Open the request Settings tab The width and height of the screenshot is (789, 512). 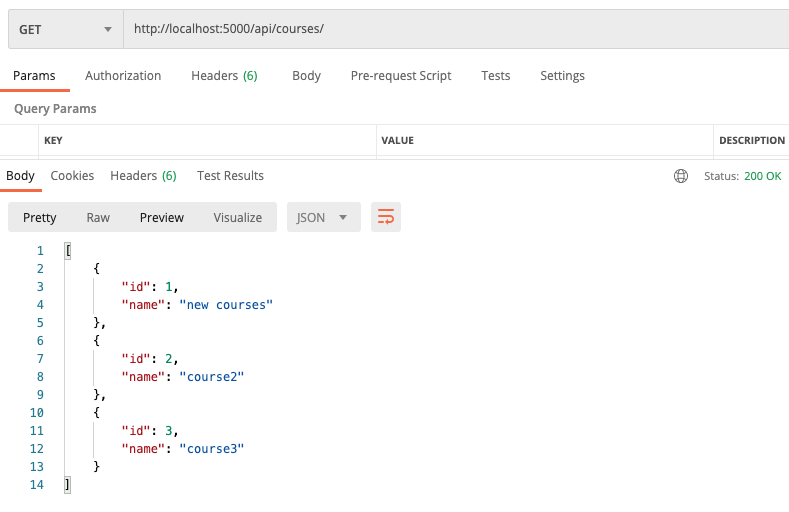[562, 75]
